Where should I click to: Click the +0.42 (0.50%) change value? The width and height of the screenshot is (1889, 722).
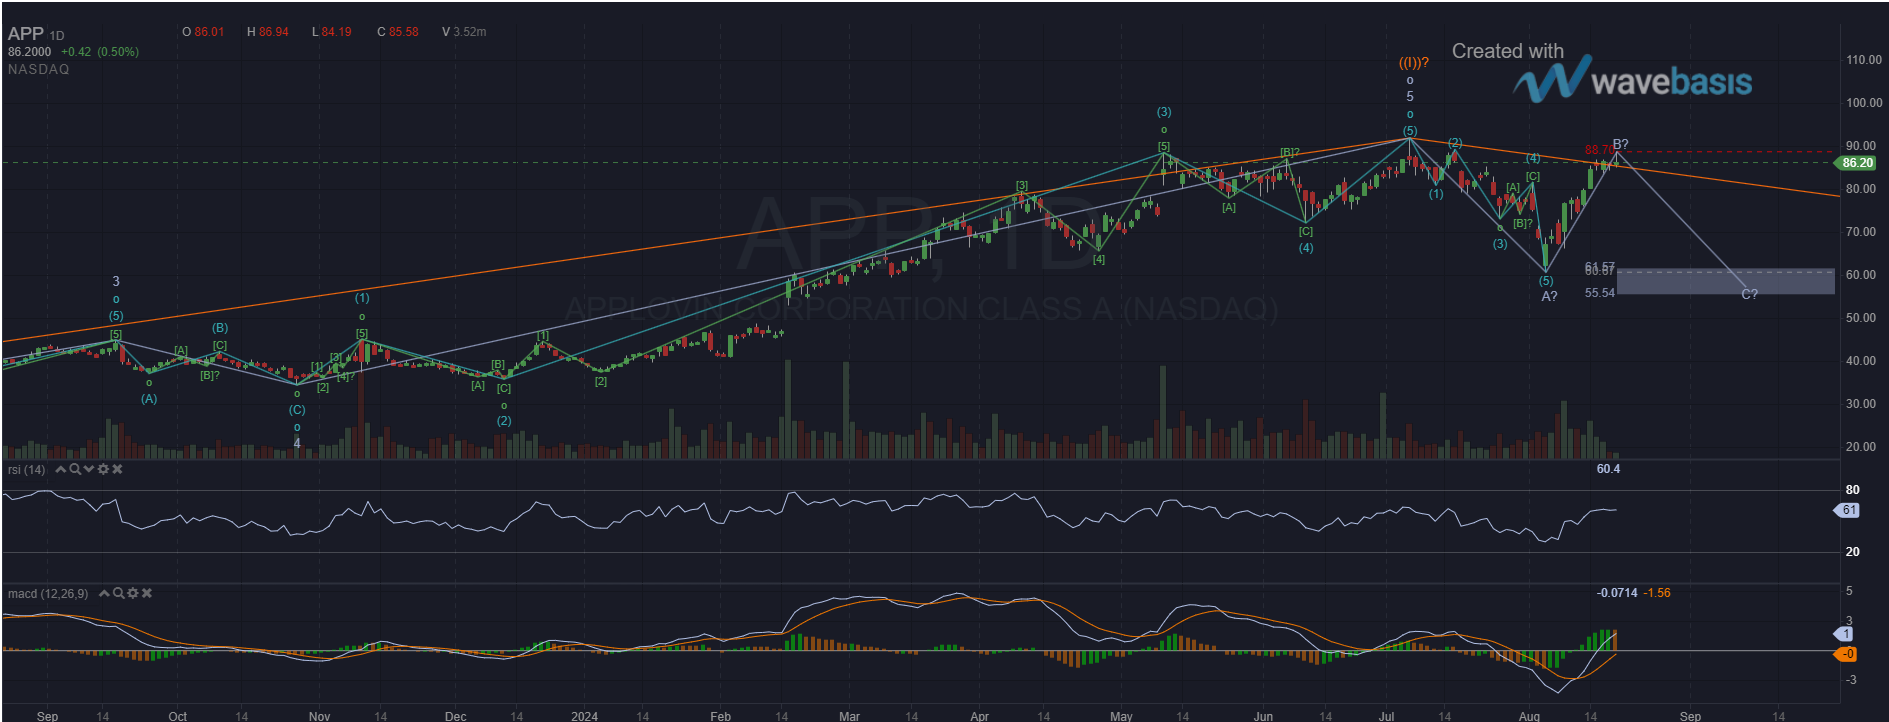100,52
